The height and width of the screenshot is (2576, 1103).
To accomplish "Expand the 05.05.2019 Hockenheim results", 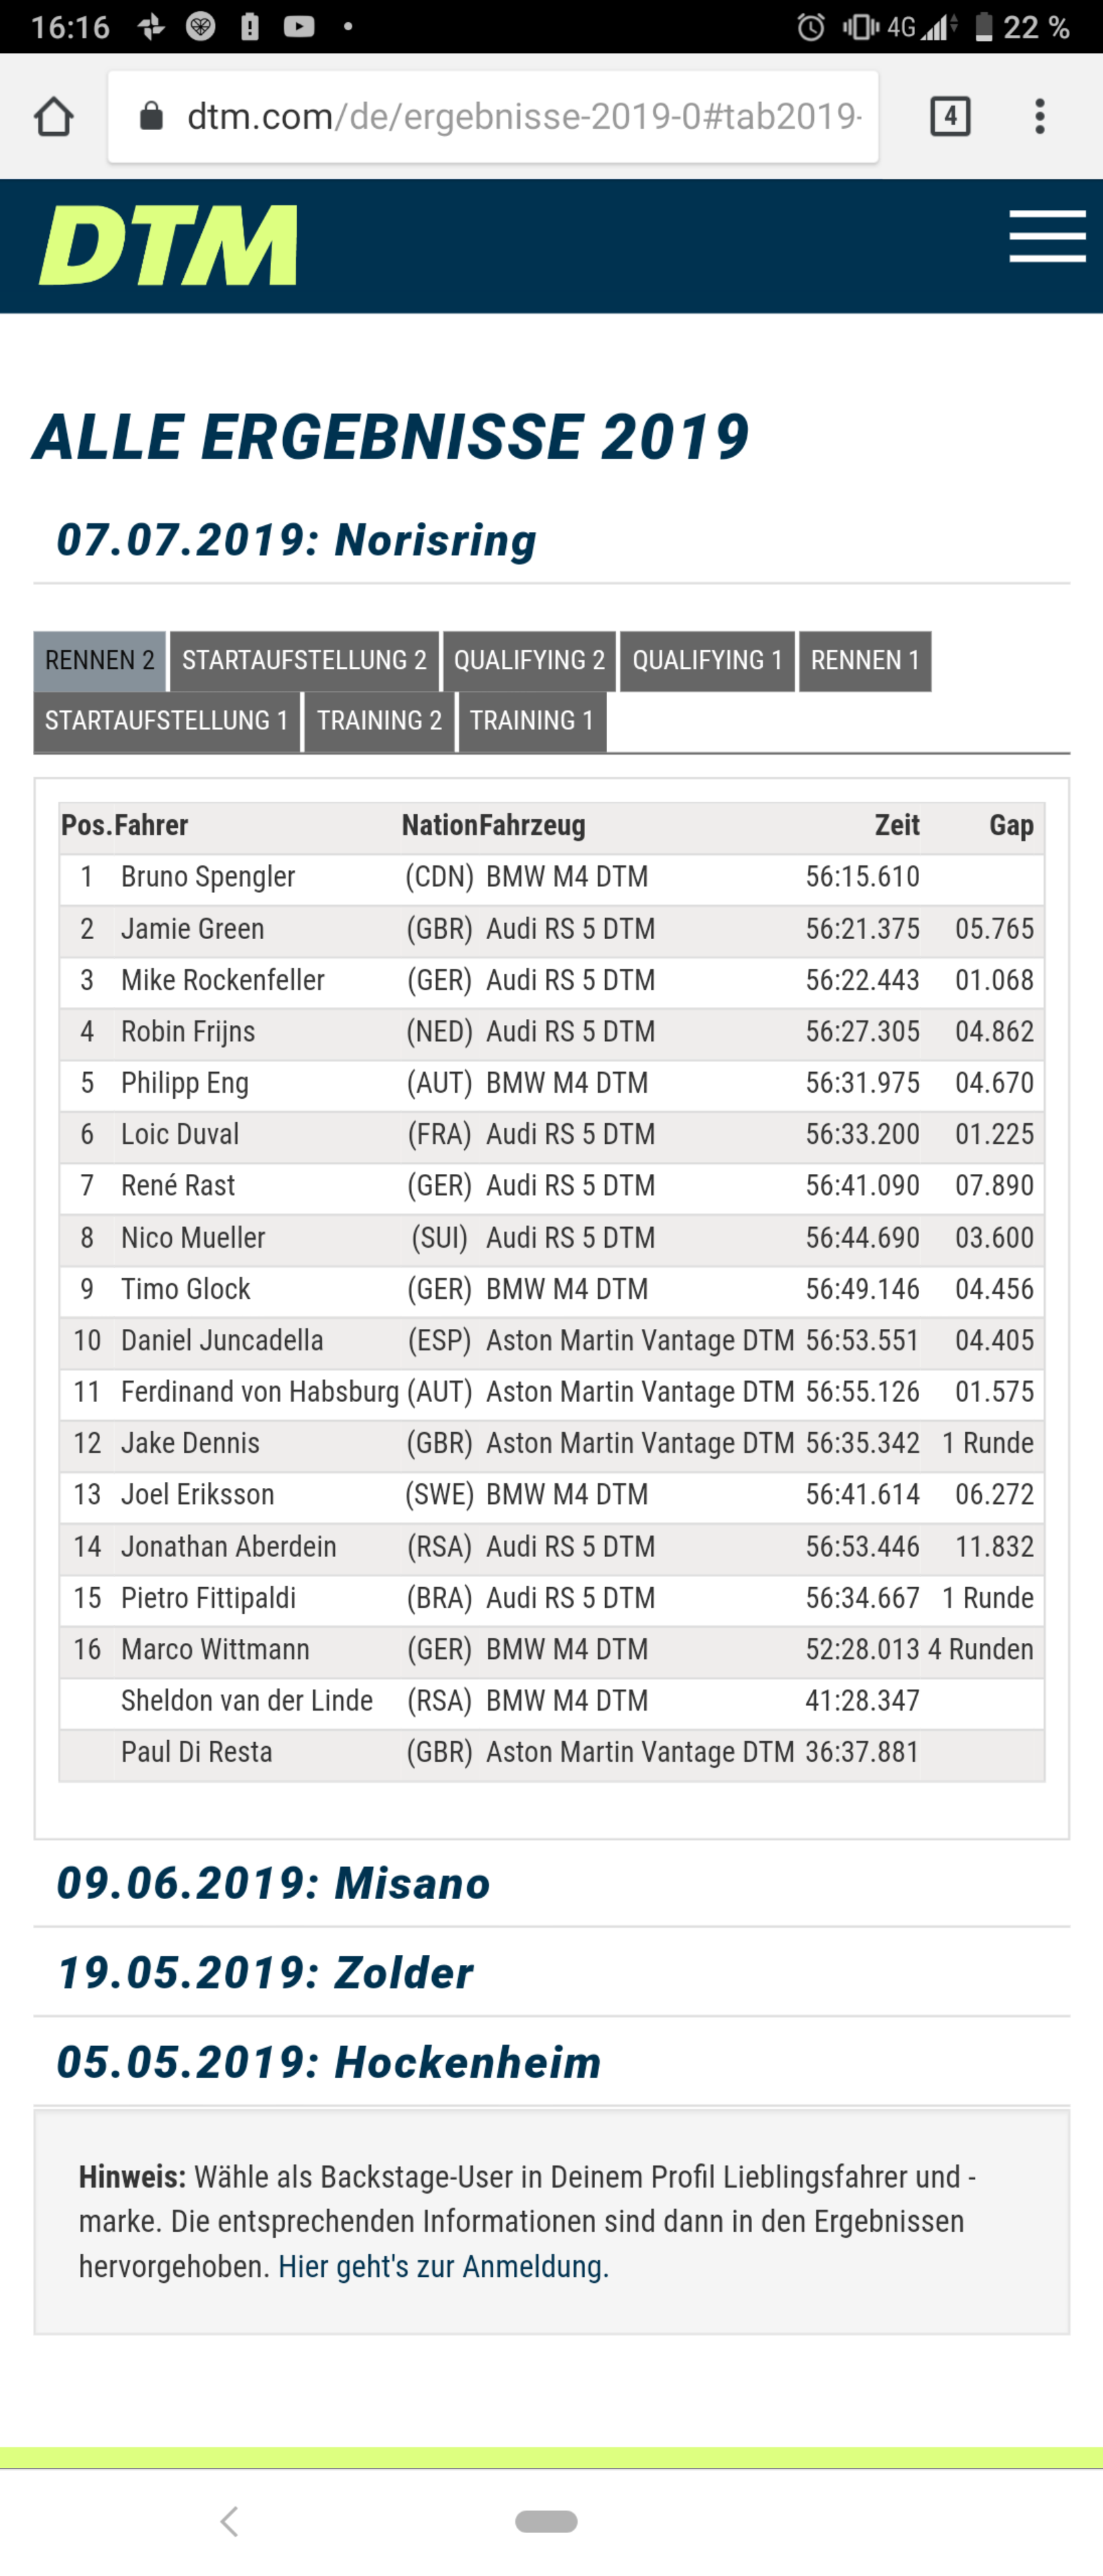I will pos(328,2062).
